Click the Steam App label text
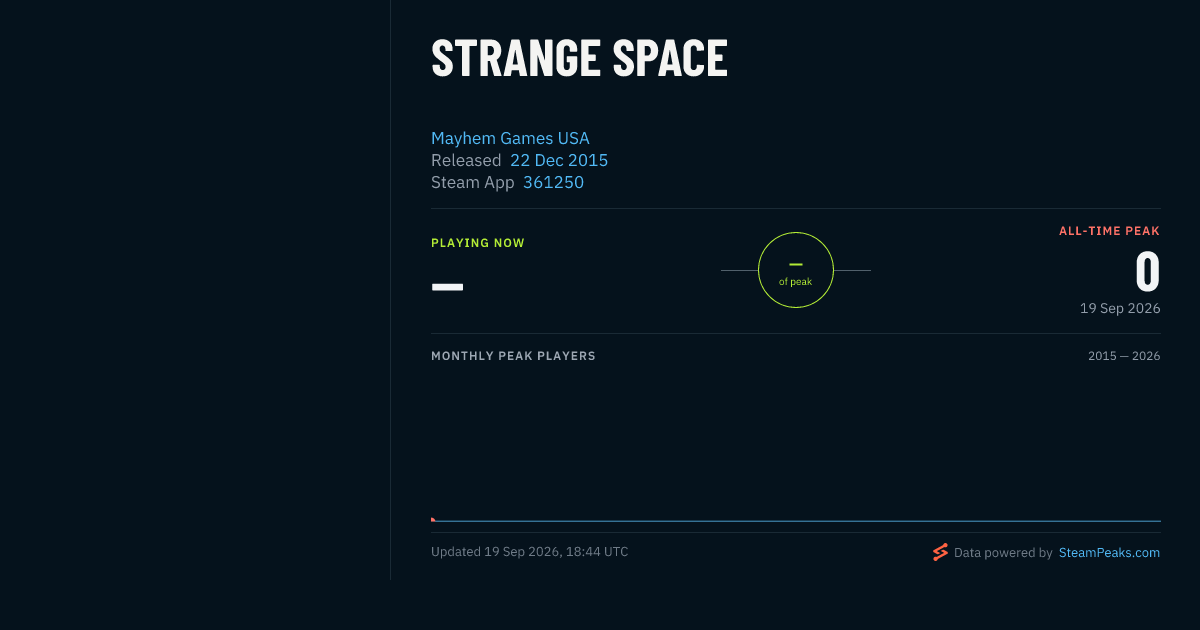Image resolution: width=1200 pixels, height=630 pixels. tap(473, 182)
